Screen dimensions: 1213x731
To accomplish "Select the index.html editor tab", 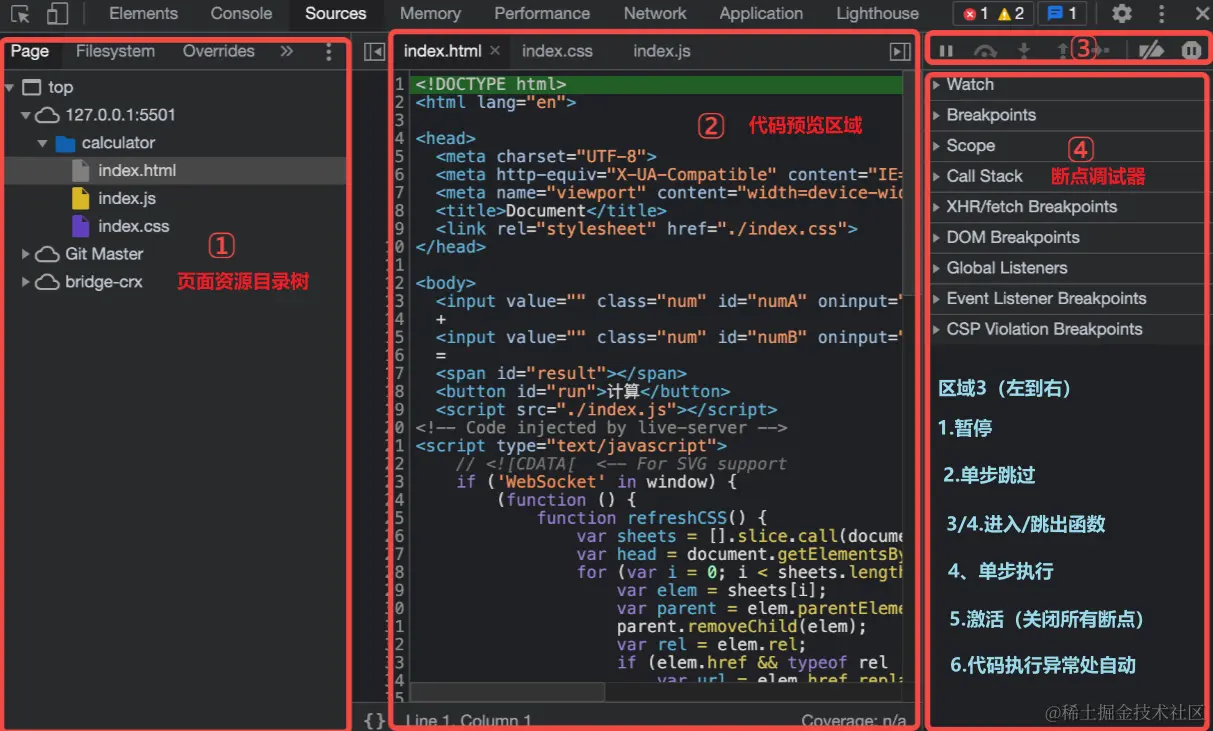I will 443,51.
